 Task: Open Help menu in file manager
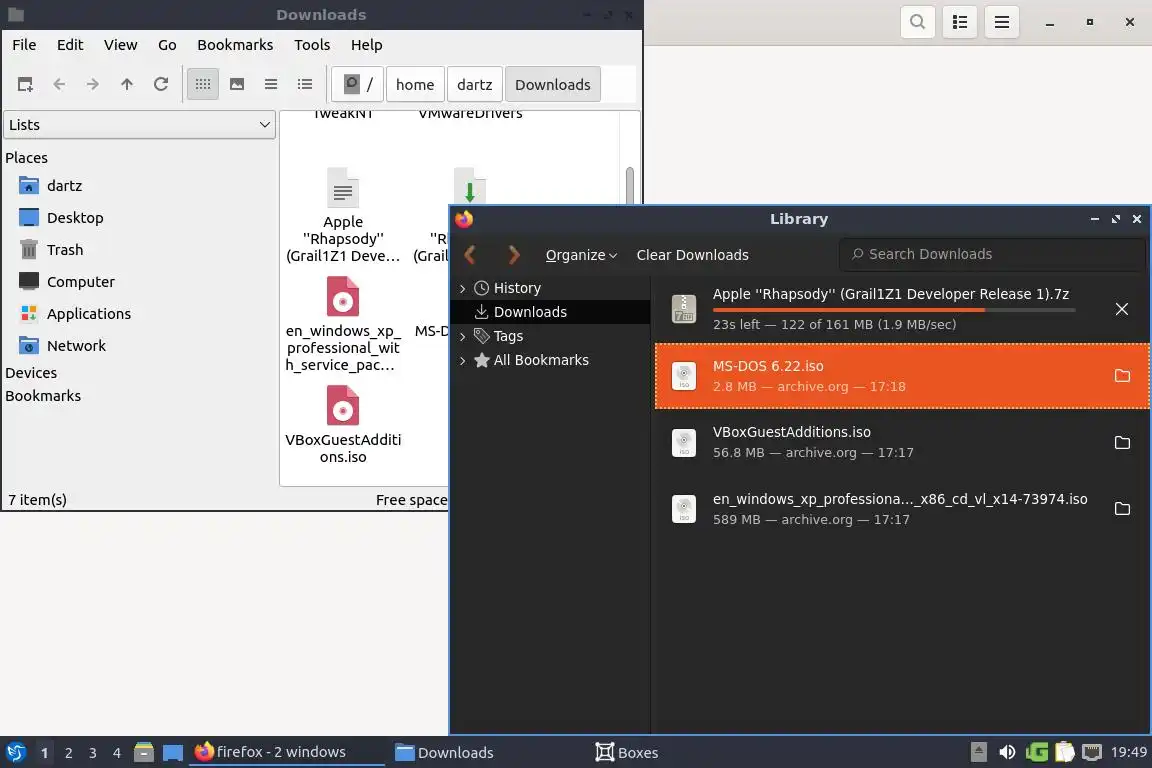367,45
